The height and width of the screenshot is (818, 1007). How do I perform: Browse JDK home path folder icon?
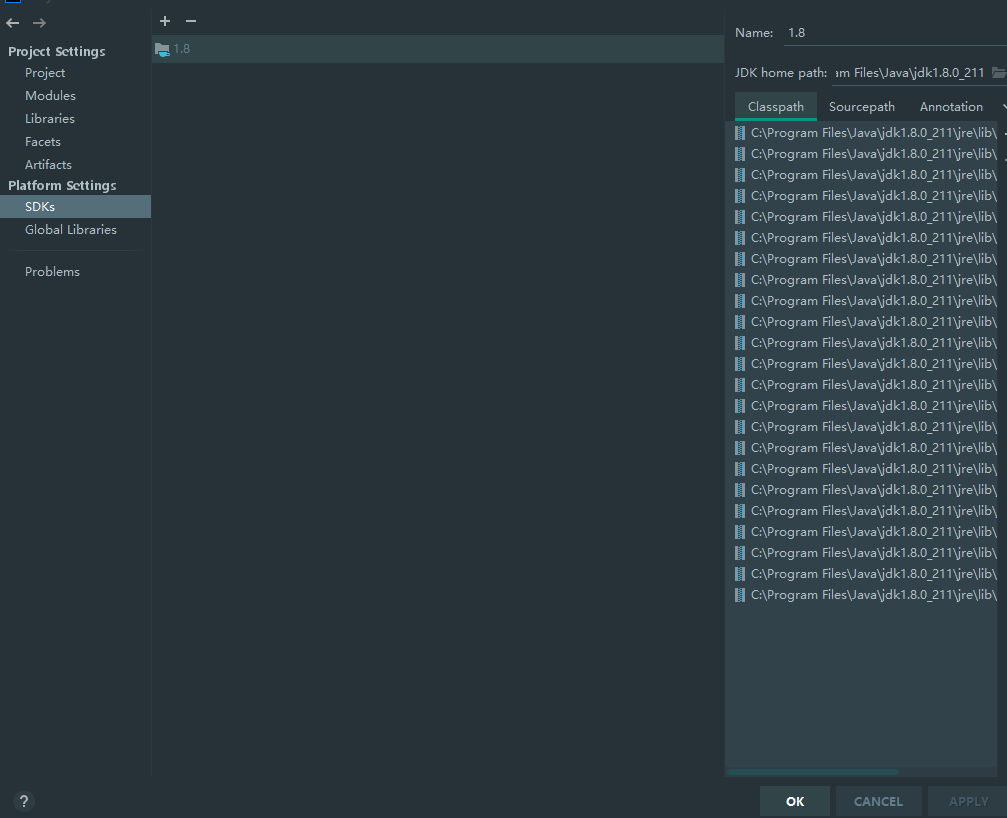click(999, 73)
